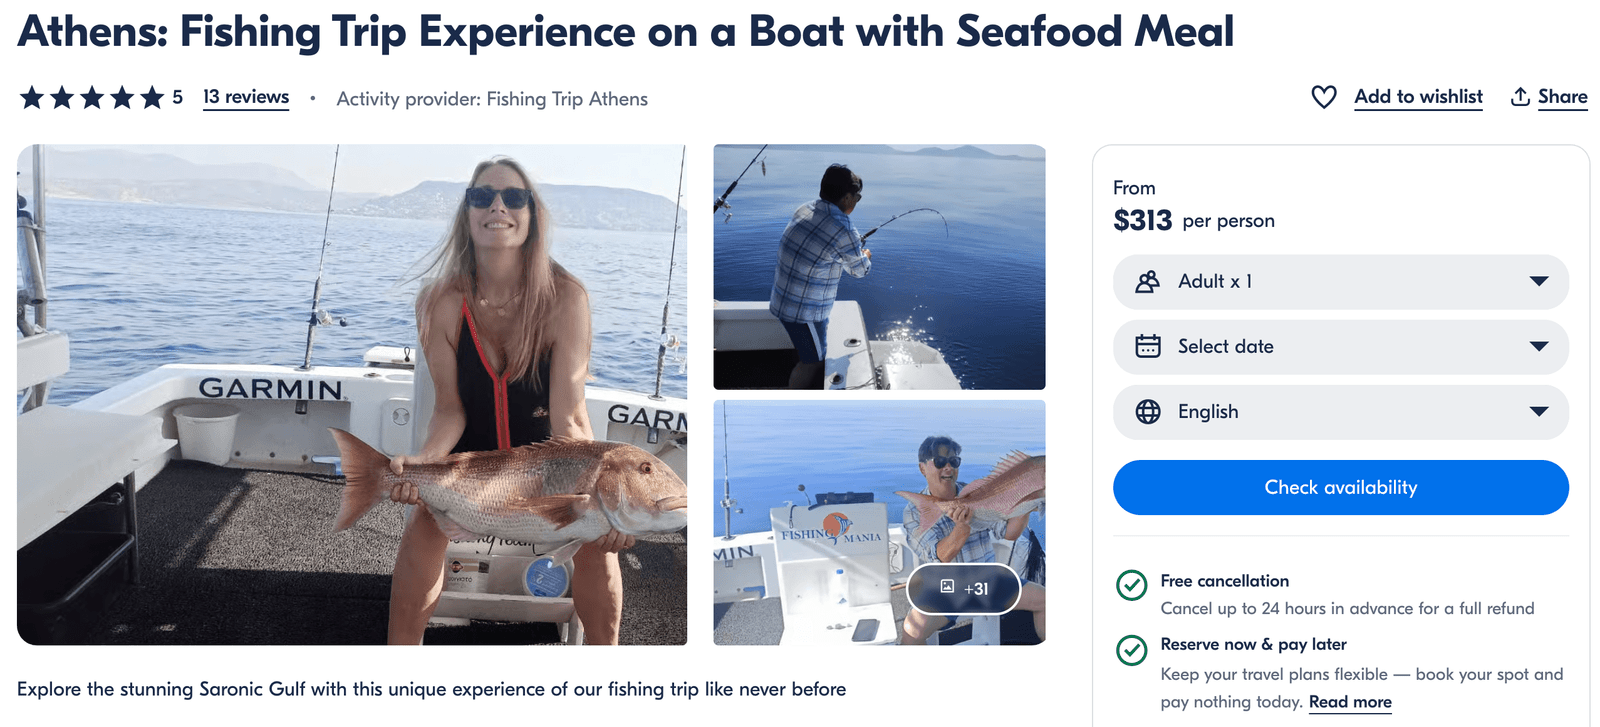The image size is (1600, 727).
Task: Click the globe language icon
Action: pos(1148,412)
